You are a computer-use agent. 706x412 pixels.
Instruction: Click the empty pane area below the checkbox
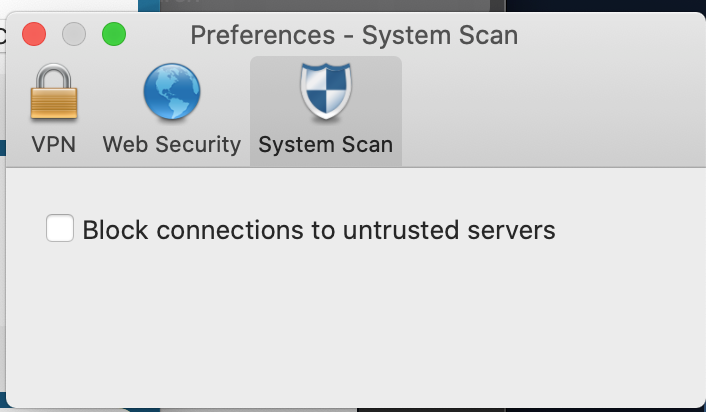tap(350, 320)
